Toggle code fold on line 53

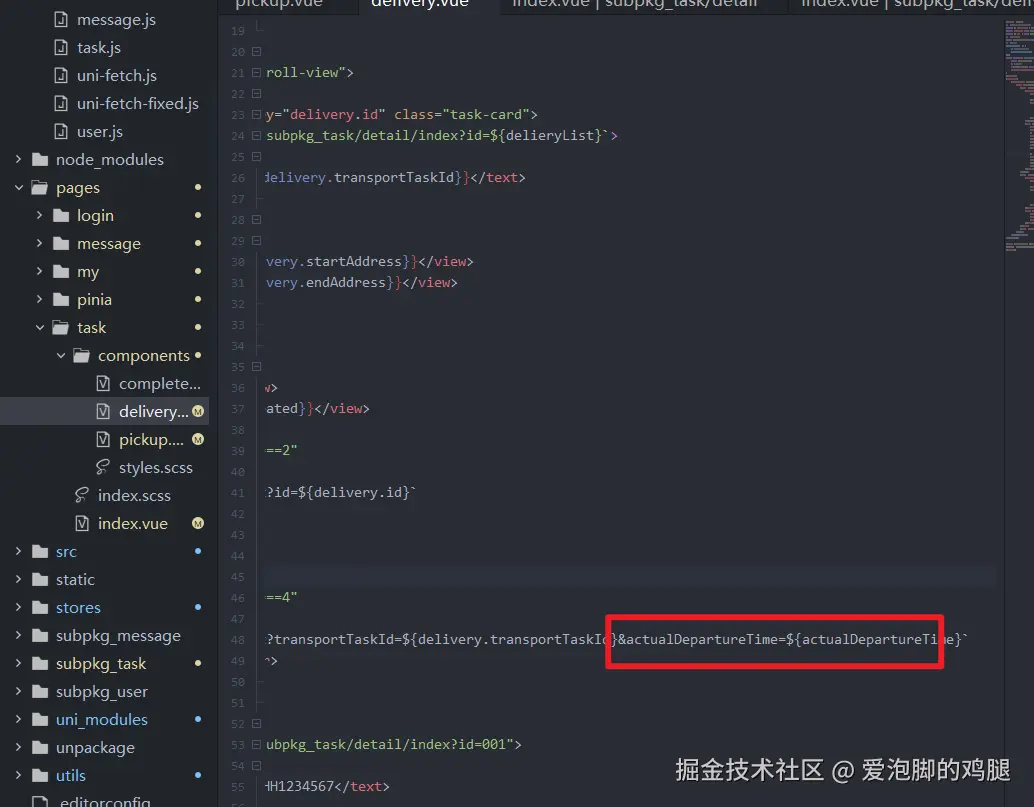tap(257, 744)
